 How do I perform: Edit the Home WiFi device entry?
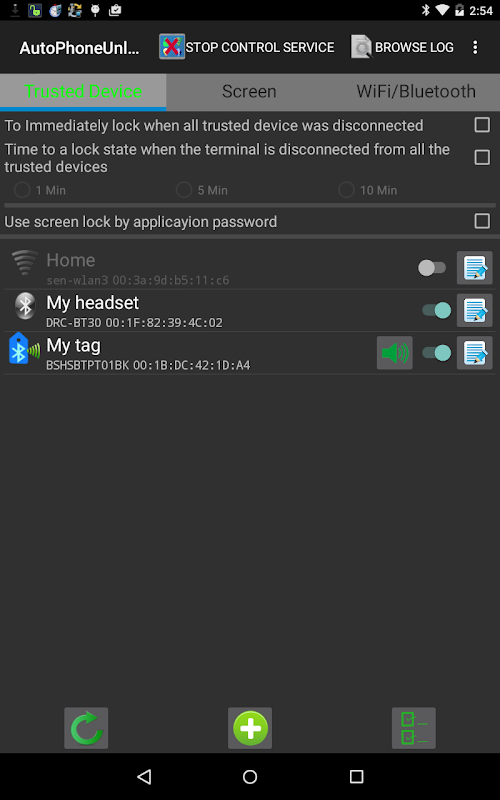coord(474,268)
